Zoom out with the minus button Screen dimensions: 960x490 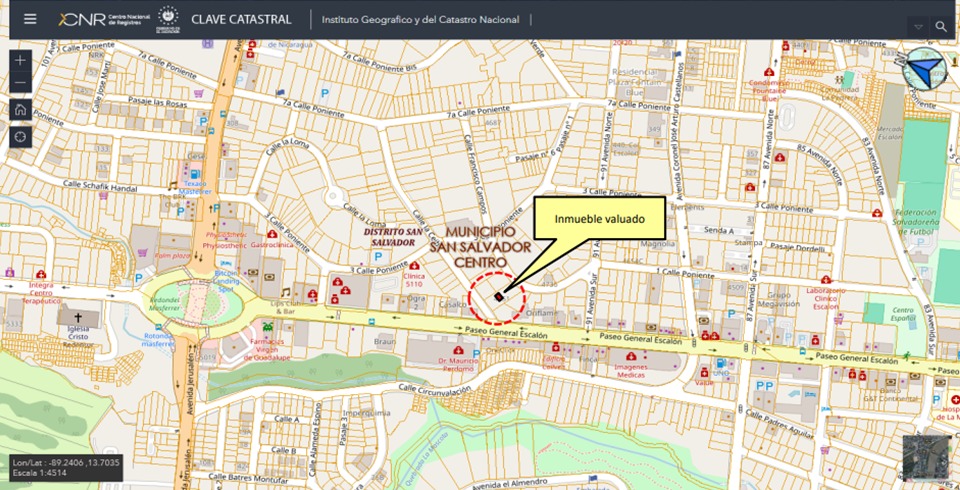pyautogui.click(x=21, y=83)
